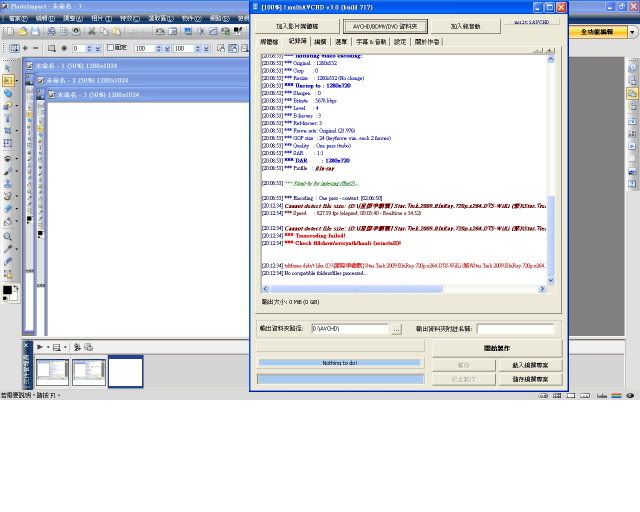Open a file with the yellow folder icon

pyautogui.click(x=23, y=31)
